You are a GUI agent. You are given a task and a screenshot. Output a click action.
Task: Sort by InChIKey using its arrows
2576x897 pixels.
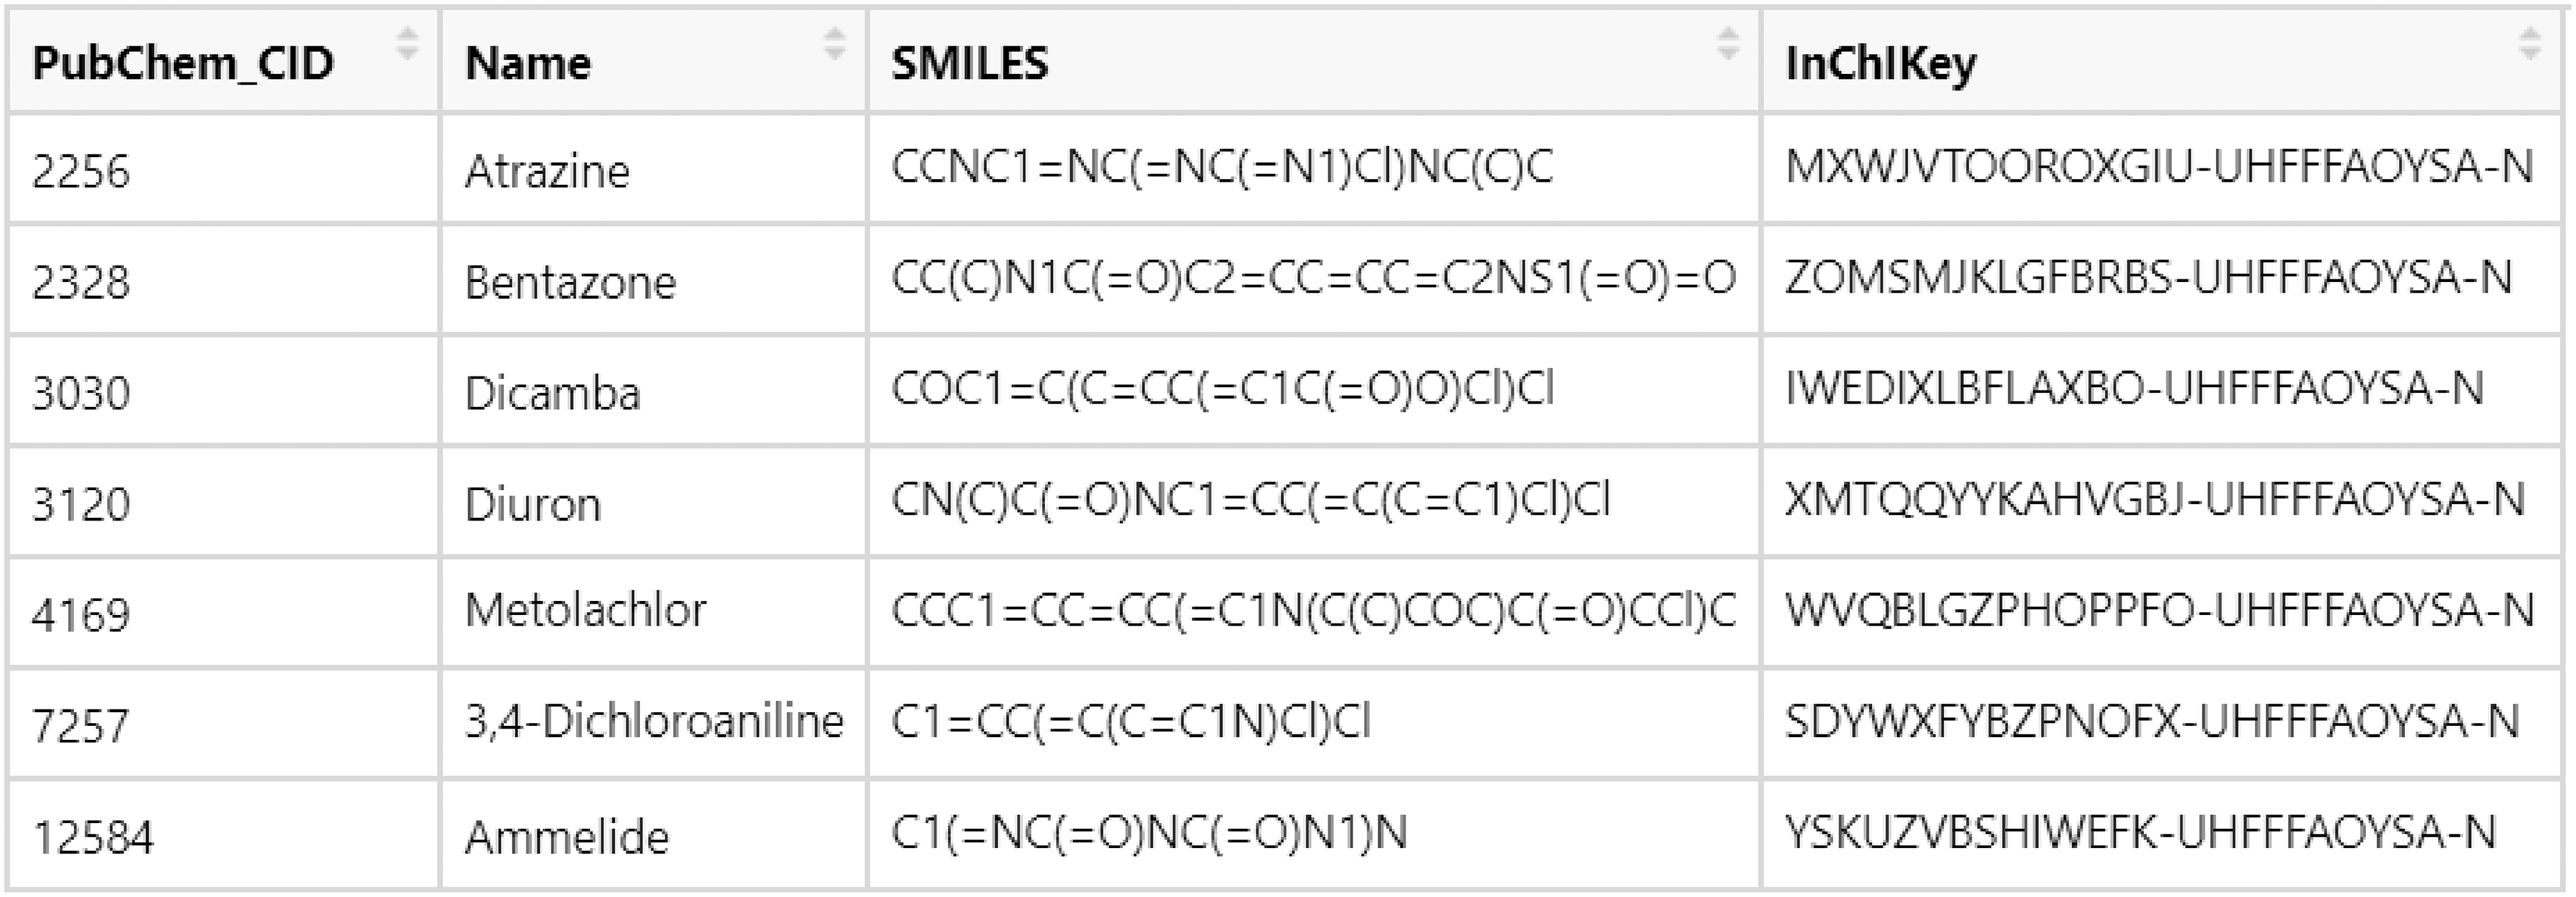click(x=2529, y=44)
